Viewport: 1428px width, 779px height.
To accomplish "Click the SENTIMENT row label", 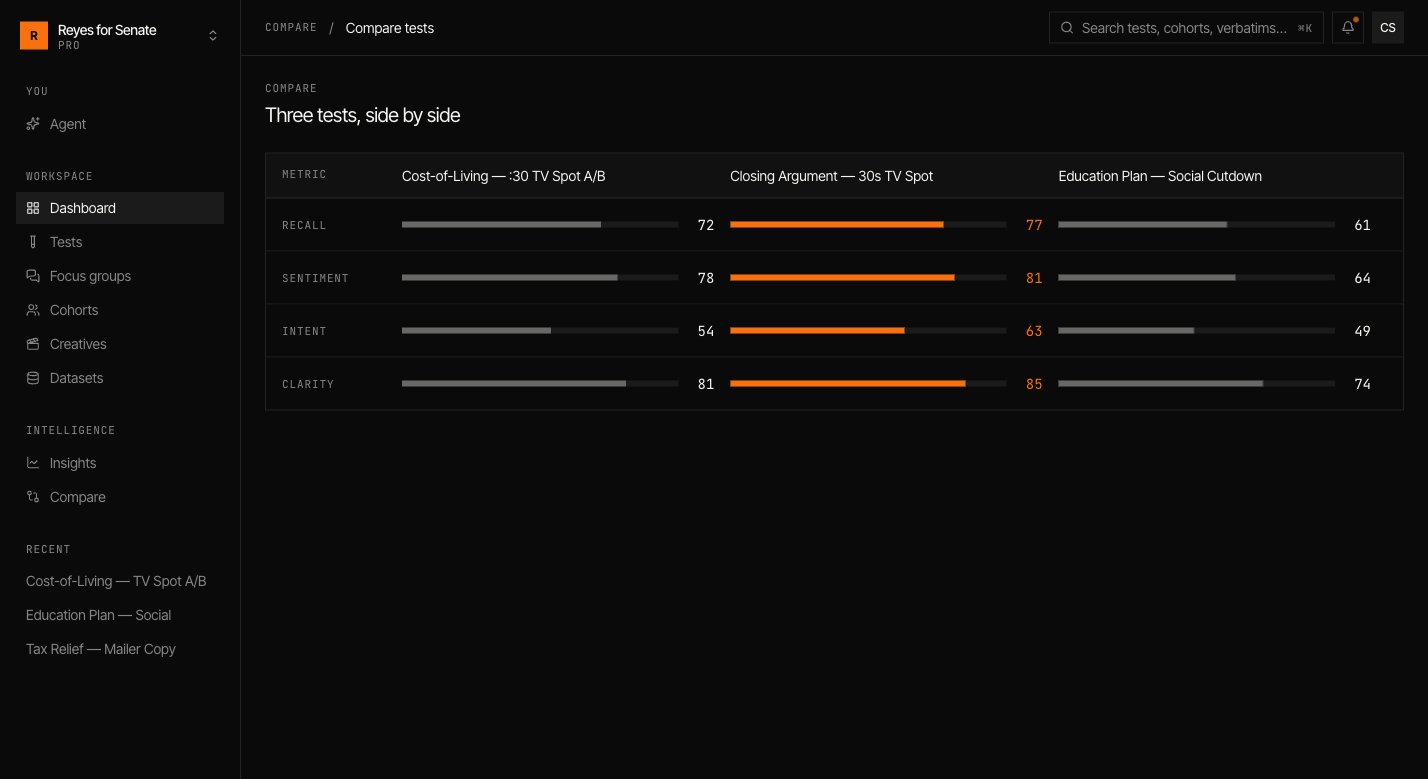I will point(315,279).
